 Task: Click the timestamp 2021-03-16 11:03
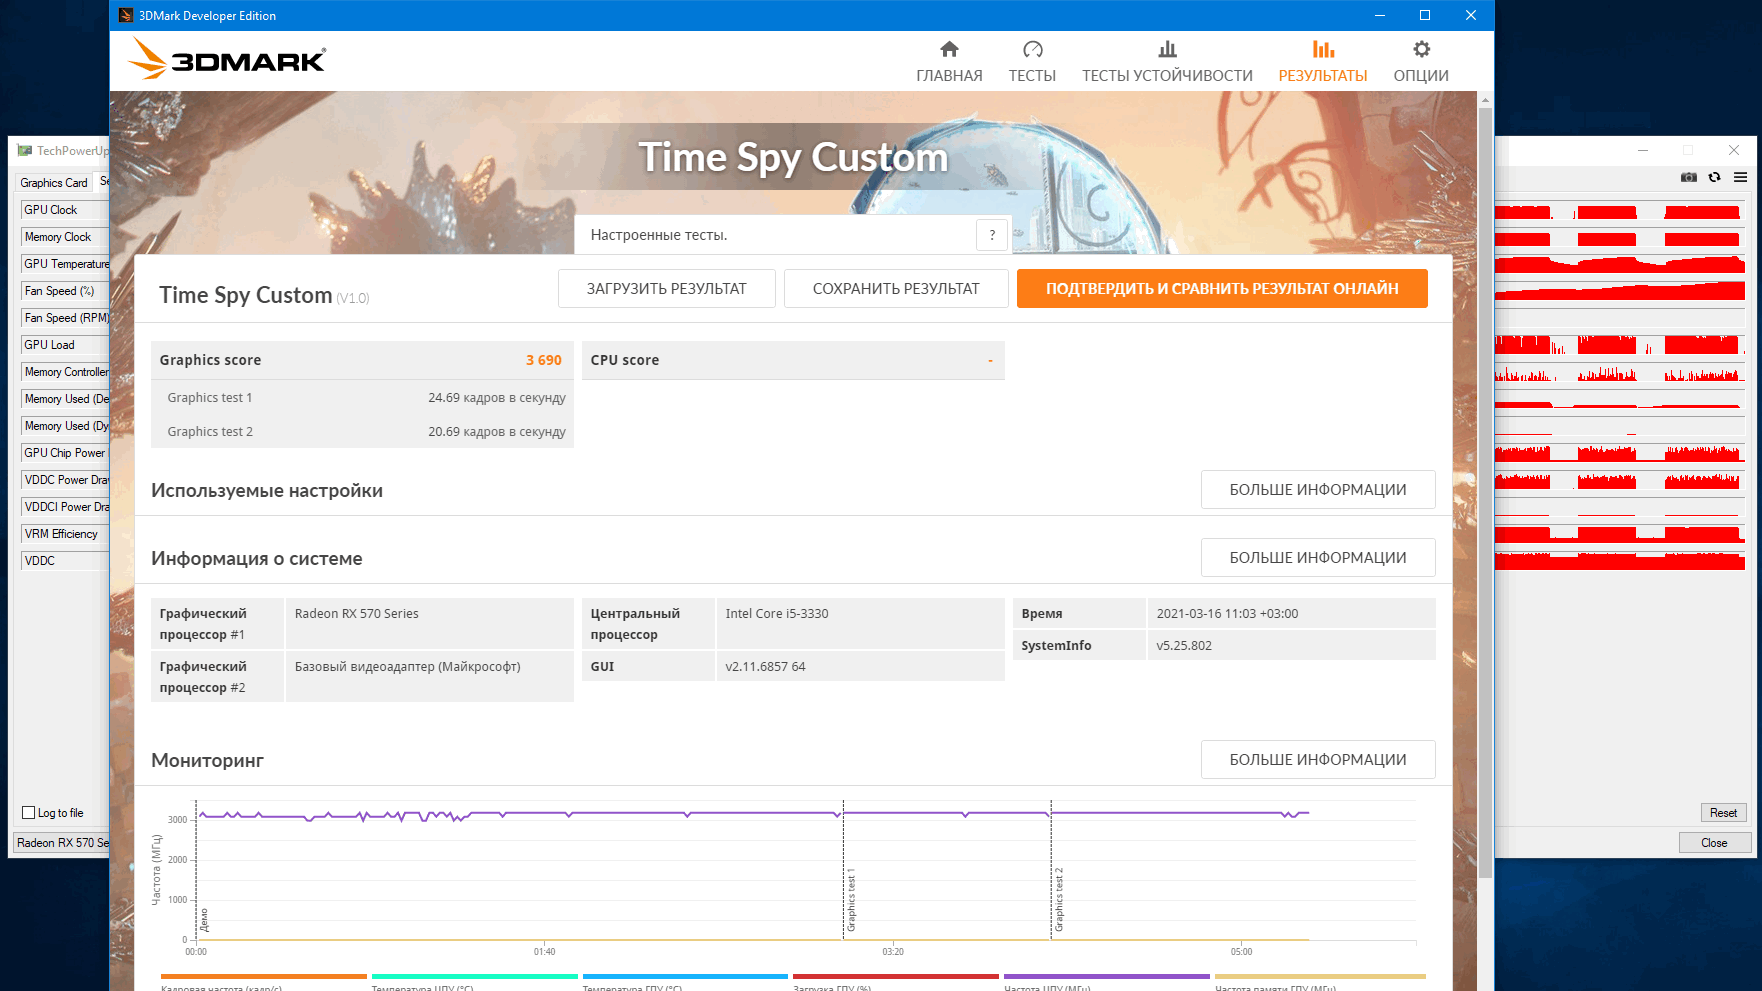(1227, 614)
